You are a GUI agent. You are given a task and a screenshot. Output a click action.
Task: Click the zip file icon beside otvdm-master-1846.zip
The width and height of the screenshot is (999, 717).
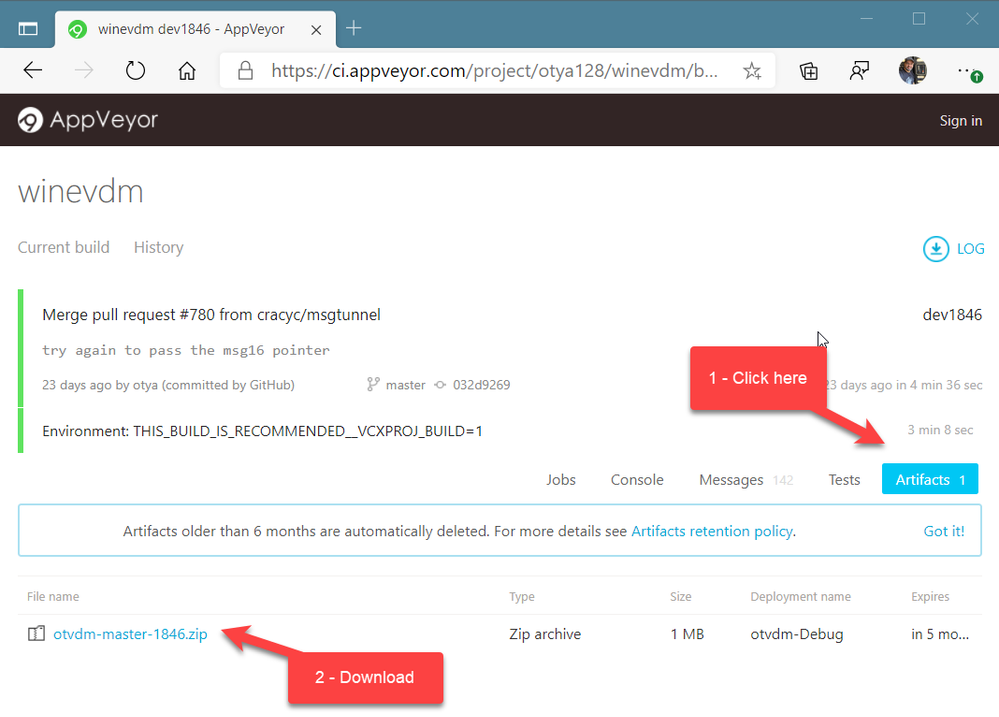point(36,633)
